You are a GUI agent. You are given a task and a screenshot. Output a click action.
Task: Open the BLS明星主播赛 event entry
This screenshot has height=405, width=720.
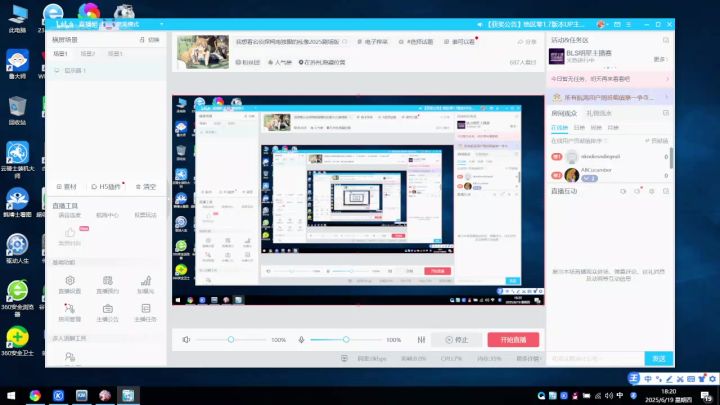tap(580, 56)
